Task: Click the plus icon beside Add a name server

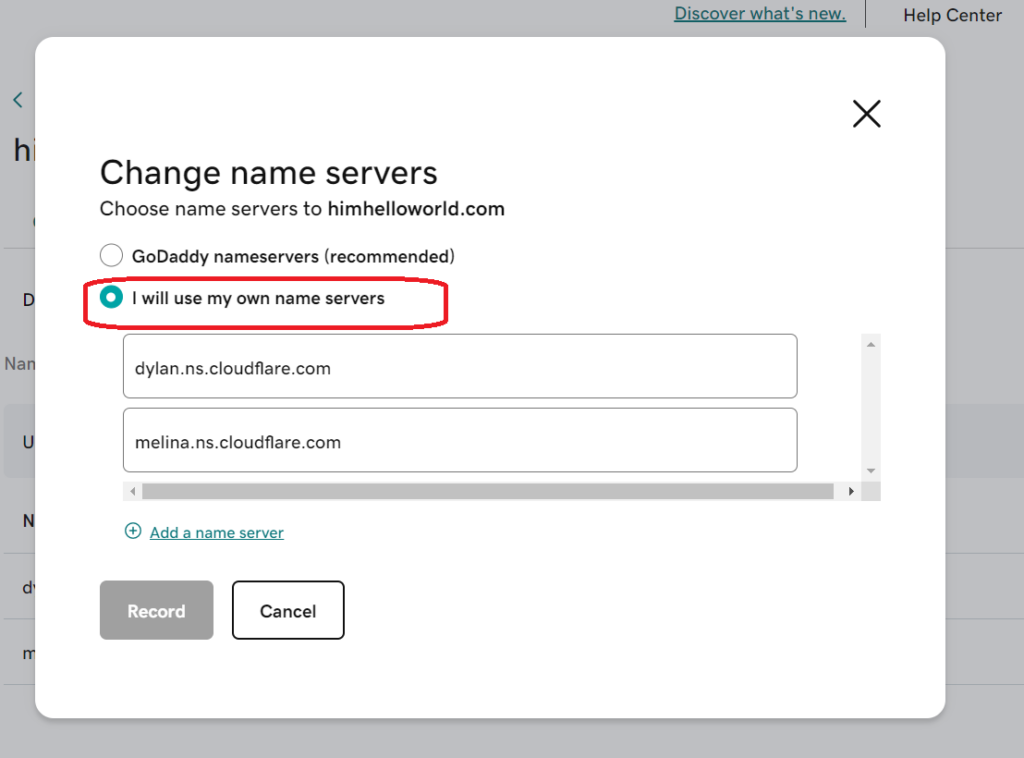Action: point(133,532)
